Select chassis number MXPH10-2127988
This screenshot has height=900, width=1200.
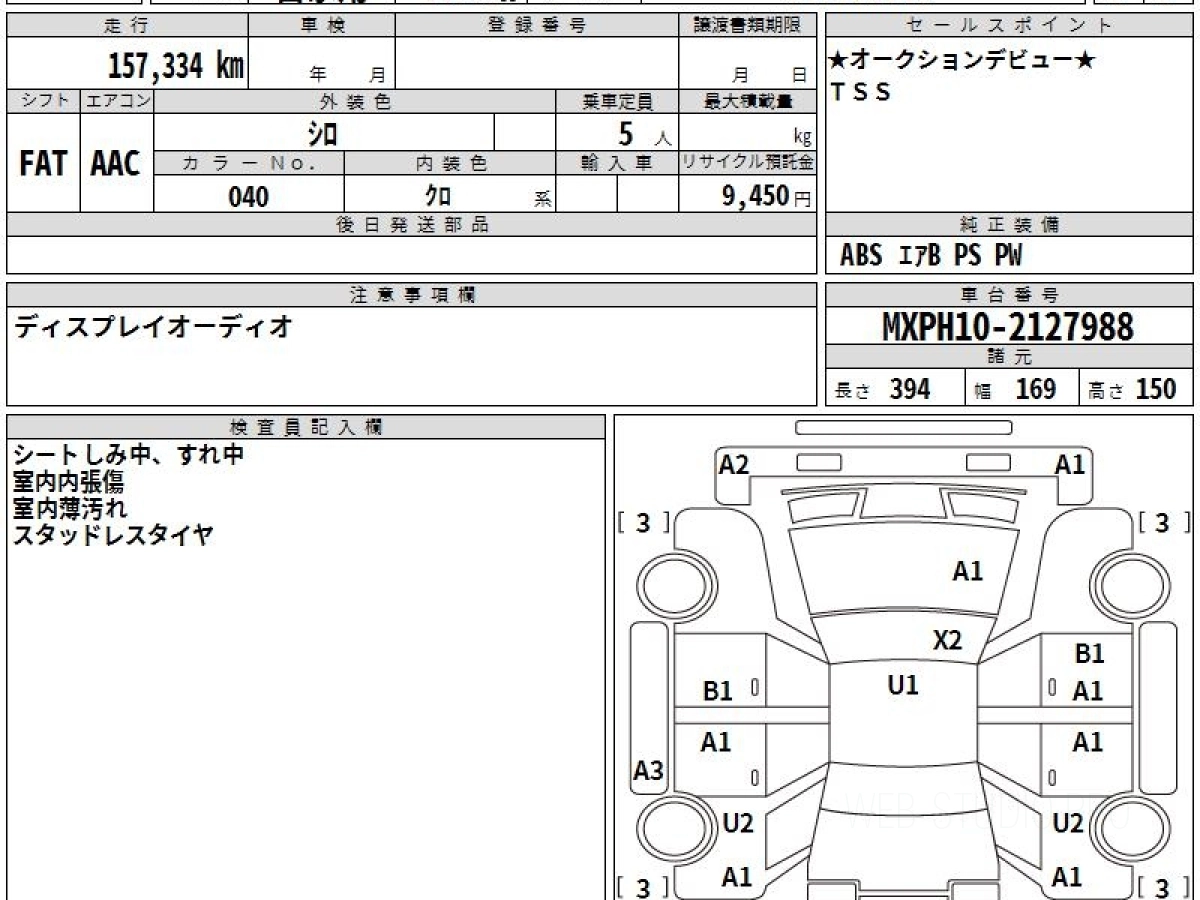(1008, 327)
